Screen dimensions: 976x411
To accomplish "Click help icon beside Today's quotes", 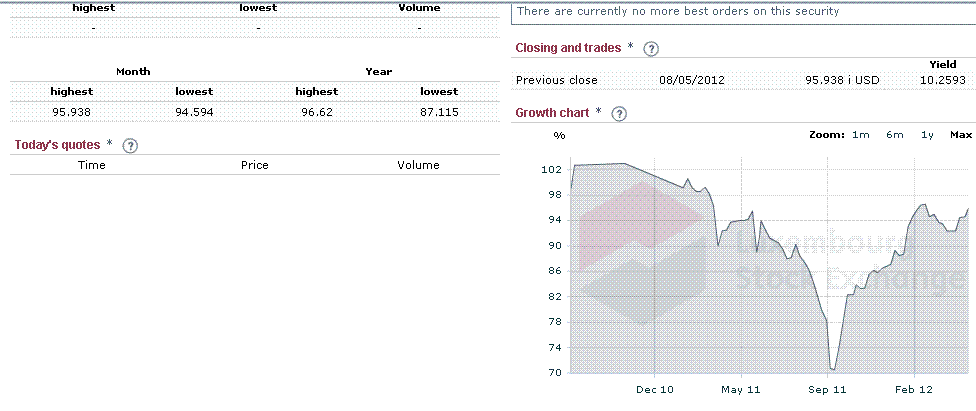I will (x=130, y=145).
